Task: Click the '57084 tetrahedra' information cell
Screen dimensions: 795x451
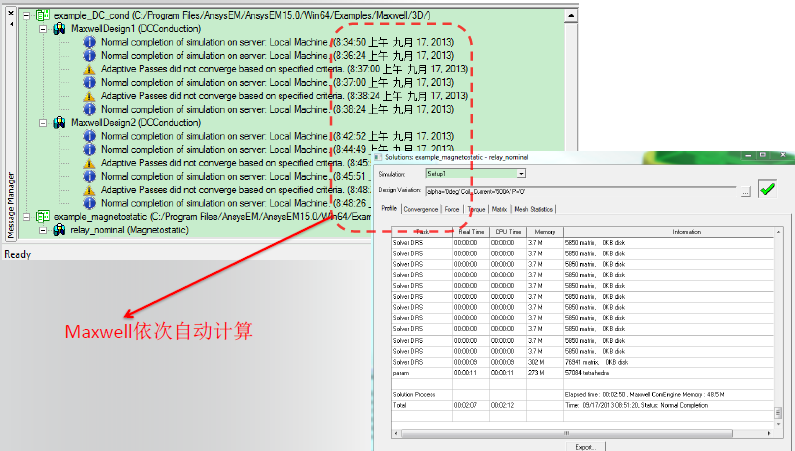Action: coord(669,373)
